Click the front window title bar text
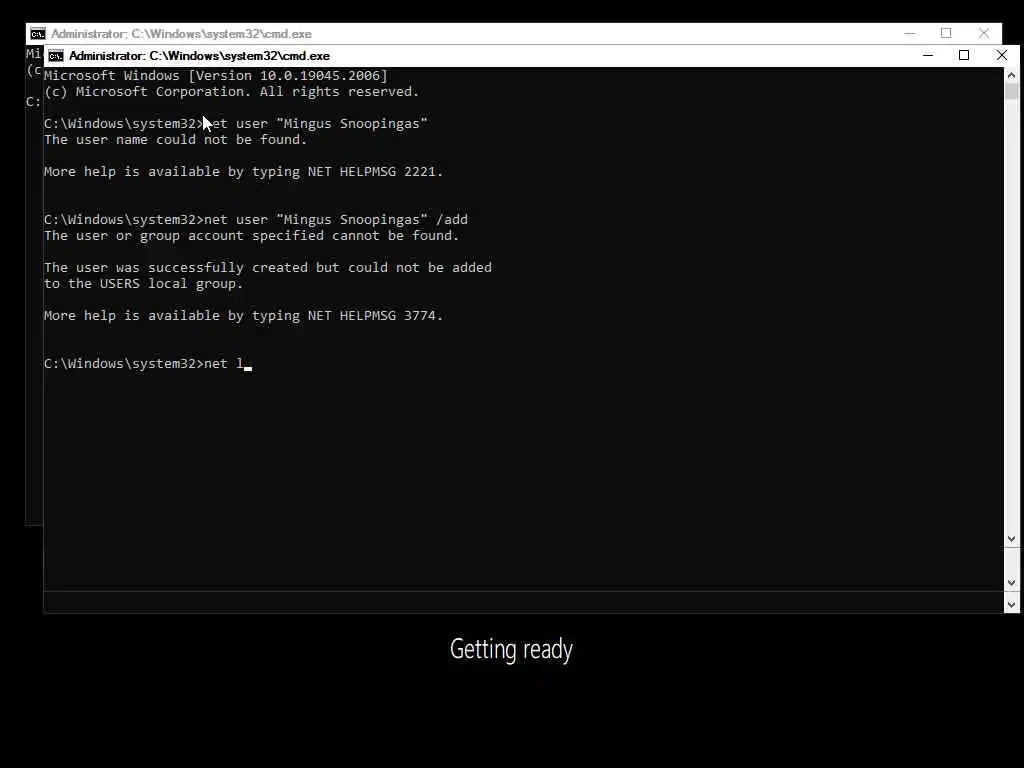This screenshot has width=1024, height=768. 199,56
